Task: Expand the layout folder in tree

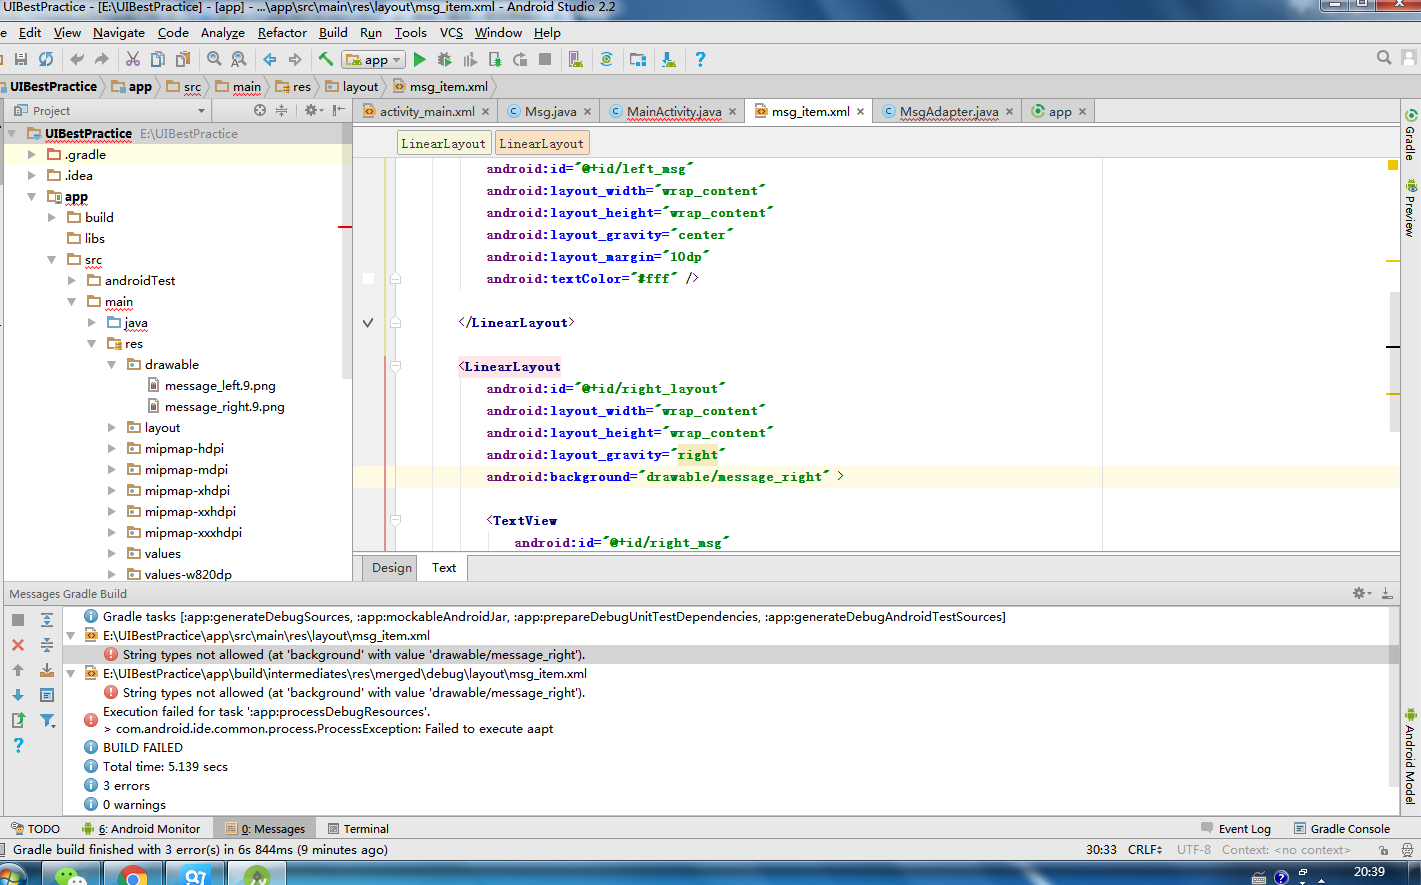Action: click(112, 428)
